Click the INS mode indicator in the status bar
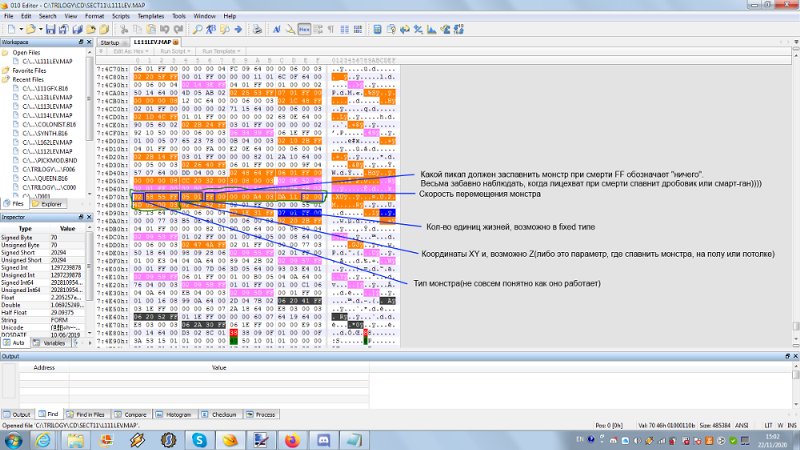 pos(792,425)
